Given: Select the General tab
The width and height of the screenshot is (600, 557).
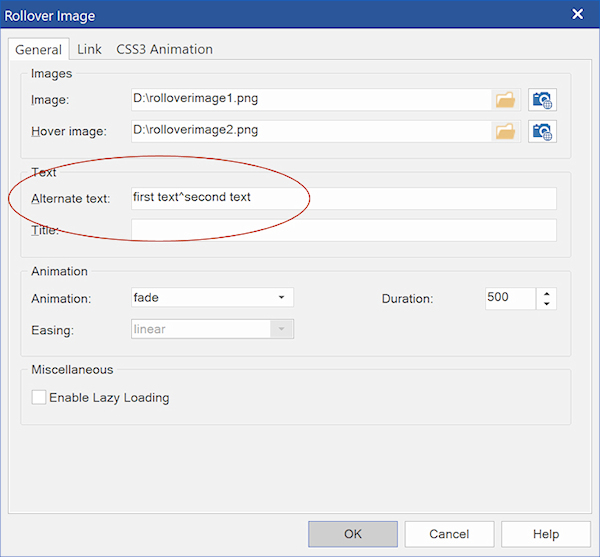Looking at the screenshot, I should coord(38,49).
